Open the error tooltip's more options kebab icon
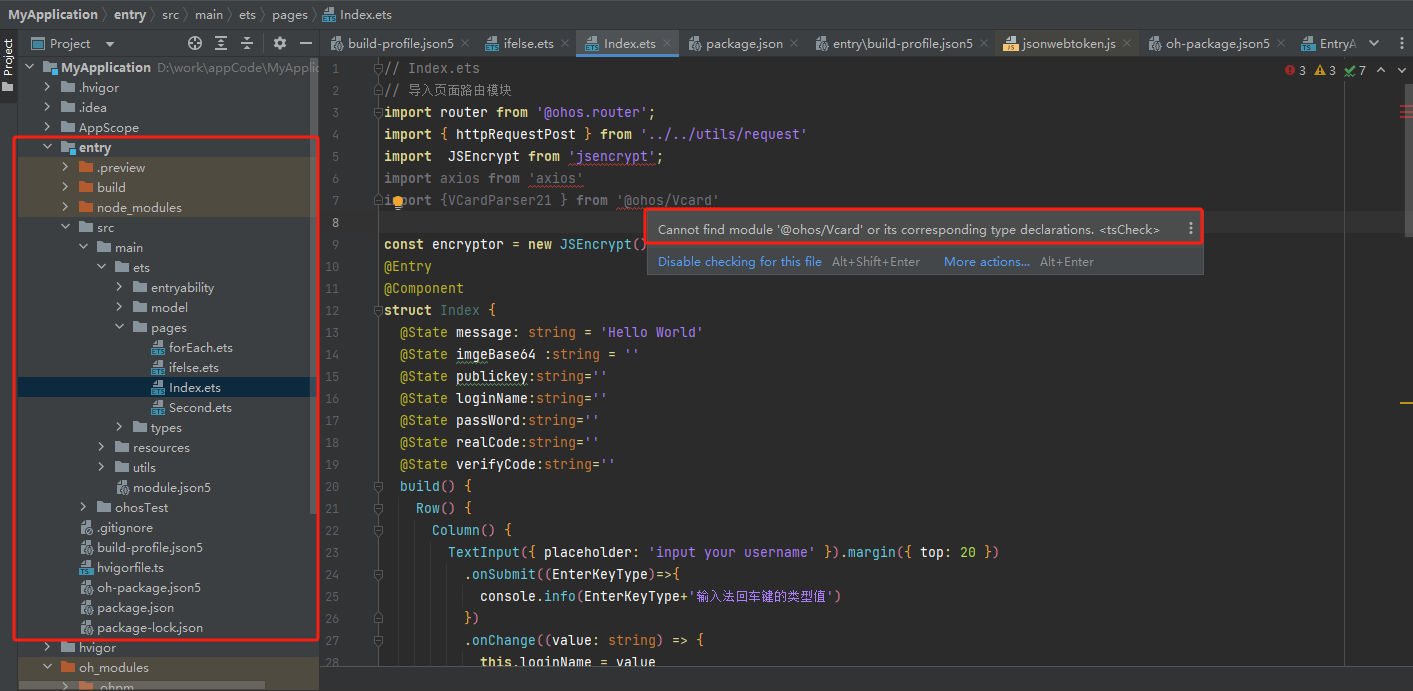The width and height of the screenshot is (1413, 691). [1190, 228]
